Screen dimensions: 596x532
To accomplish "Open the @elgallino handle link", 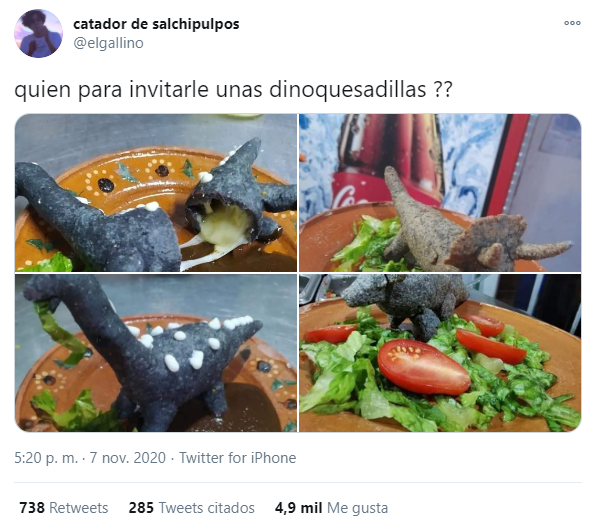I will pyautogui.click(x=108, y=43).
